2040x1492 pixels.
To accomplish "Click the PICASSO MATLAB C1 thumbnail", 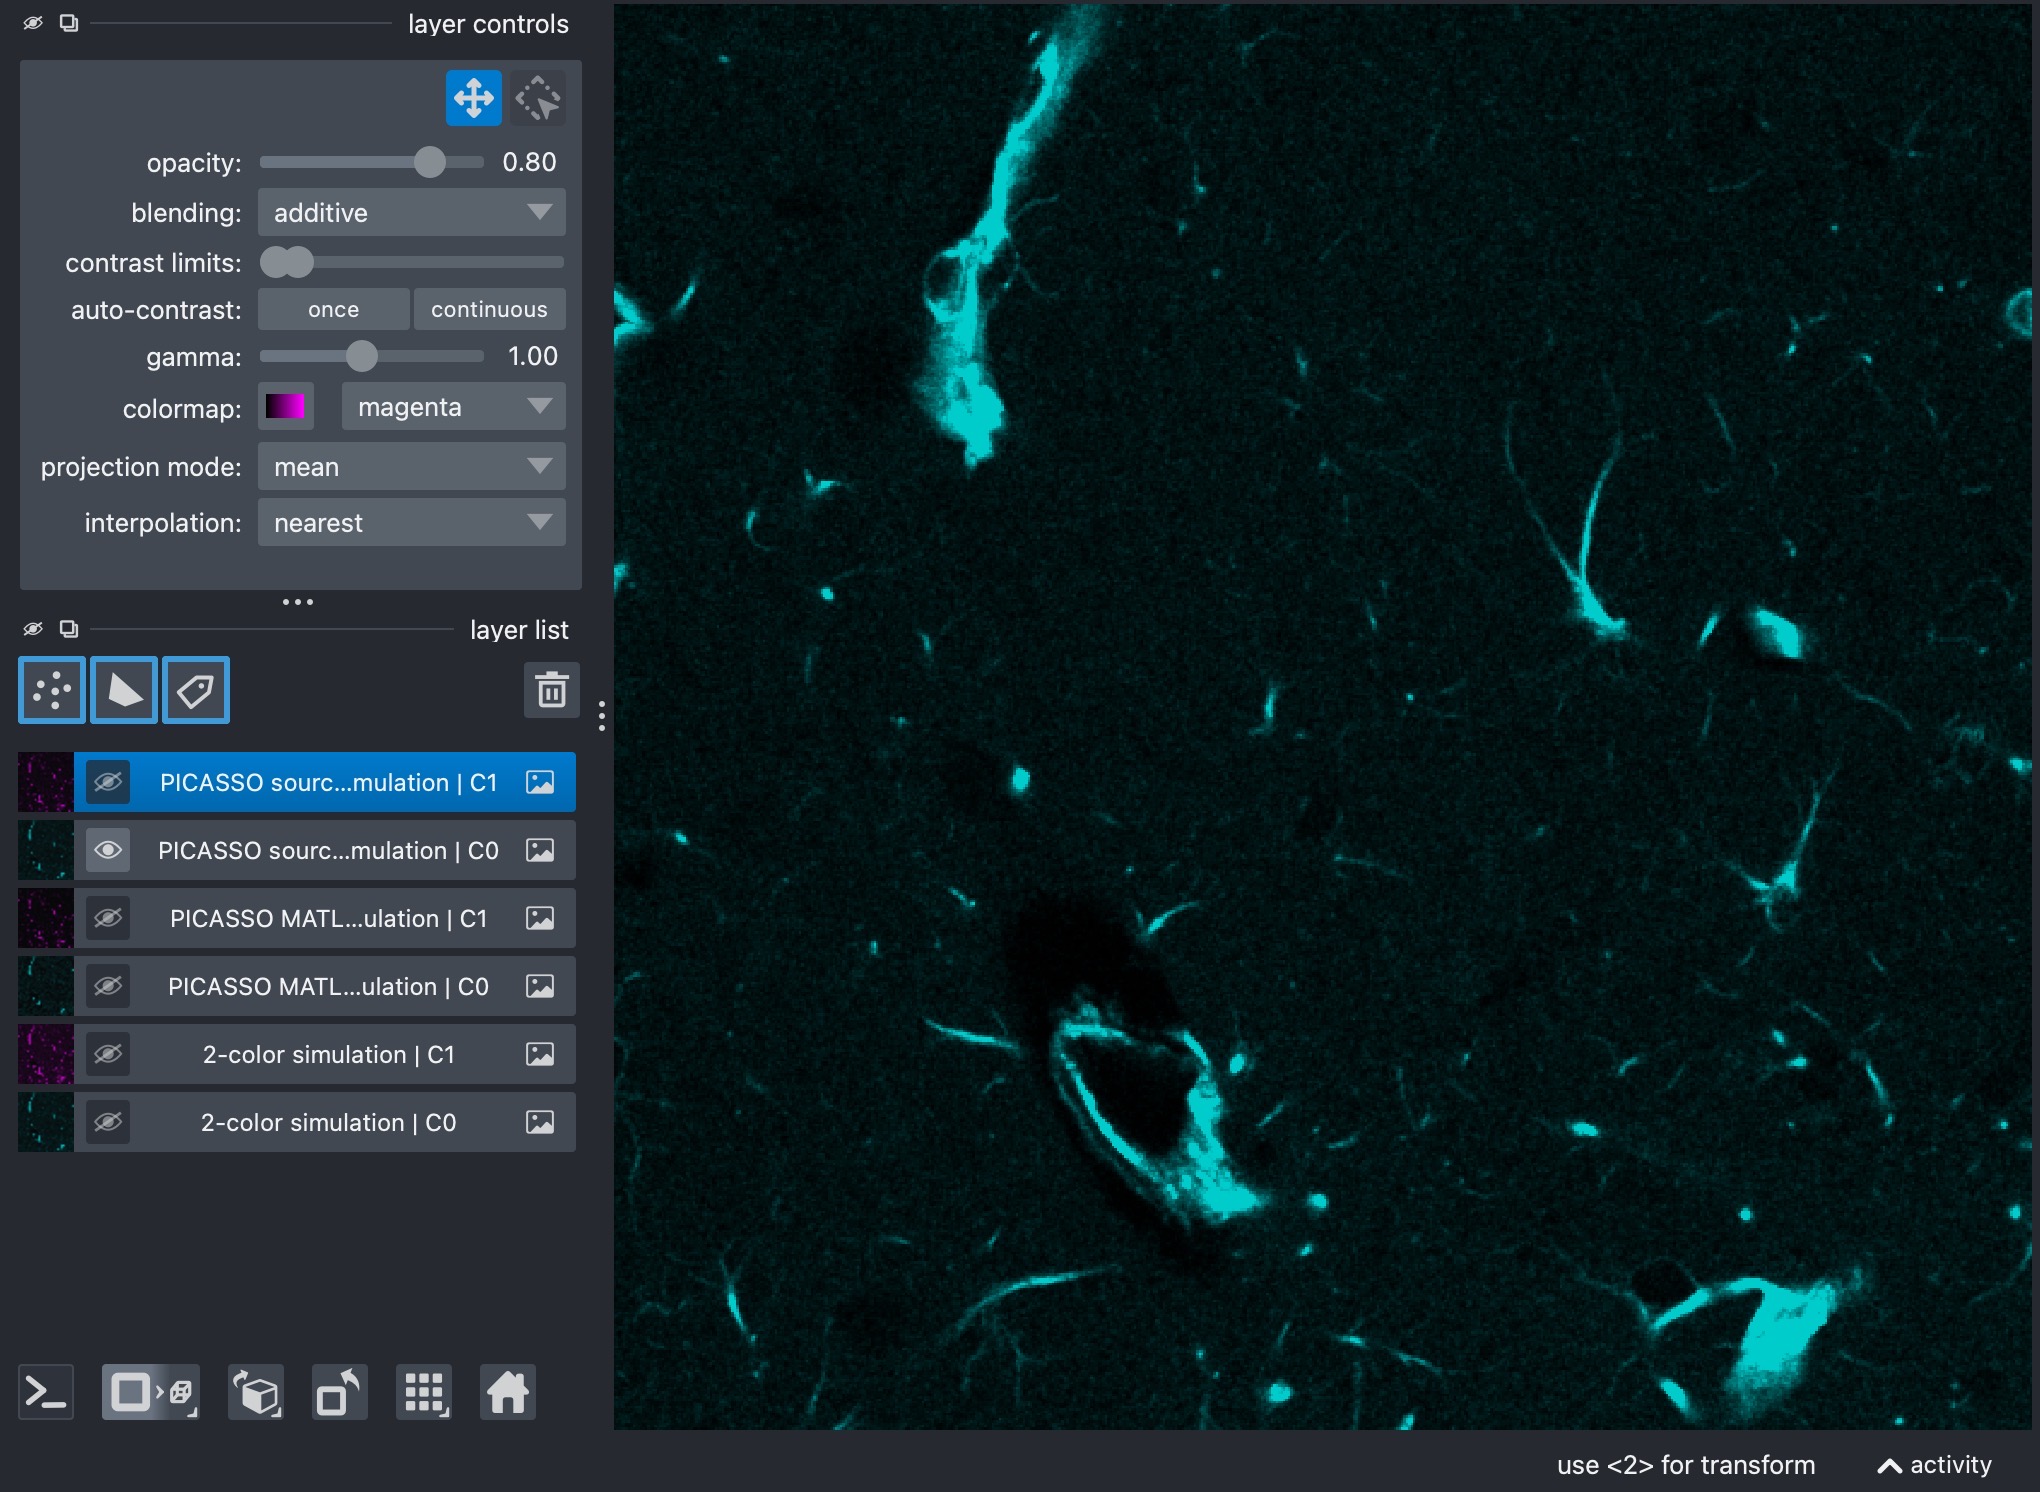I will click(x=46, y=918).
